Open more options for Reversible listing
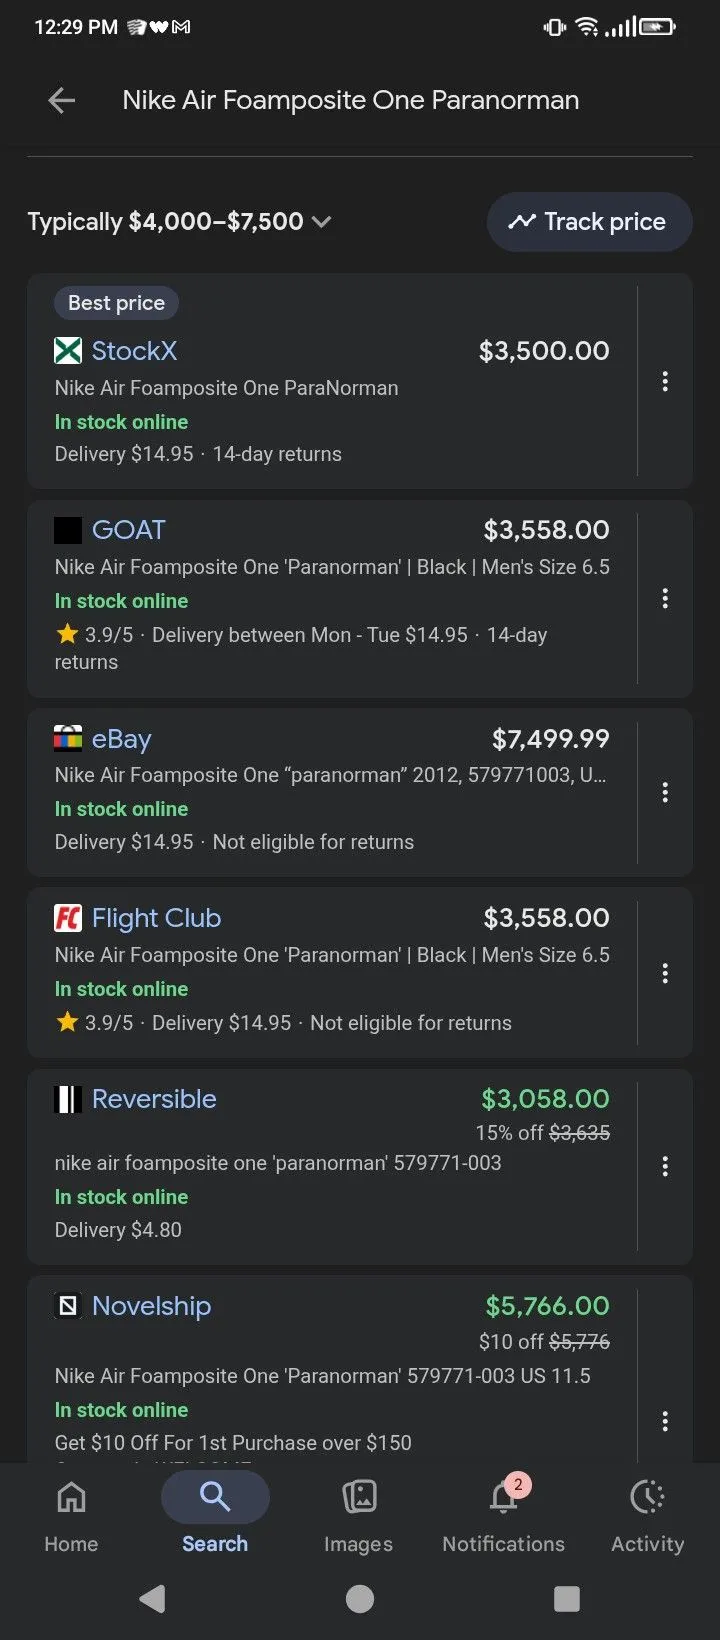 pos(665,1166)
